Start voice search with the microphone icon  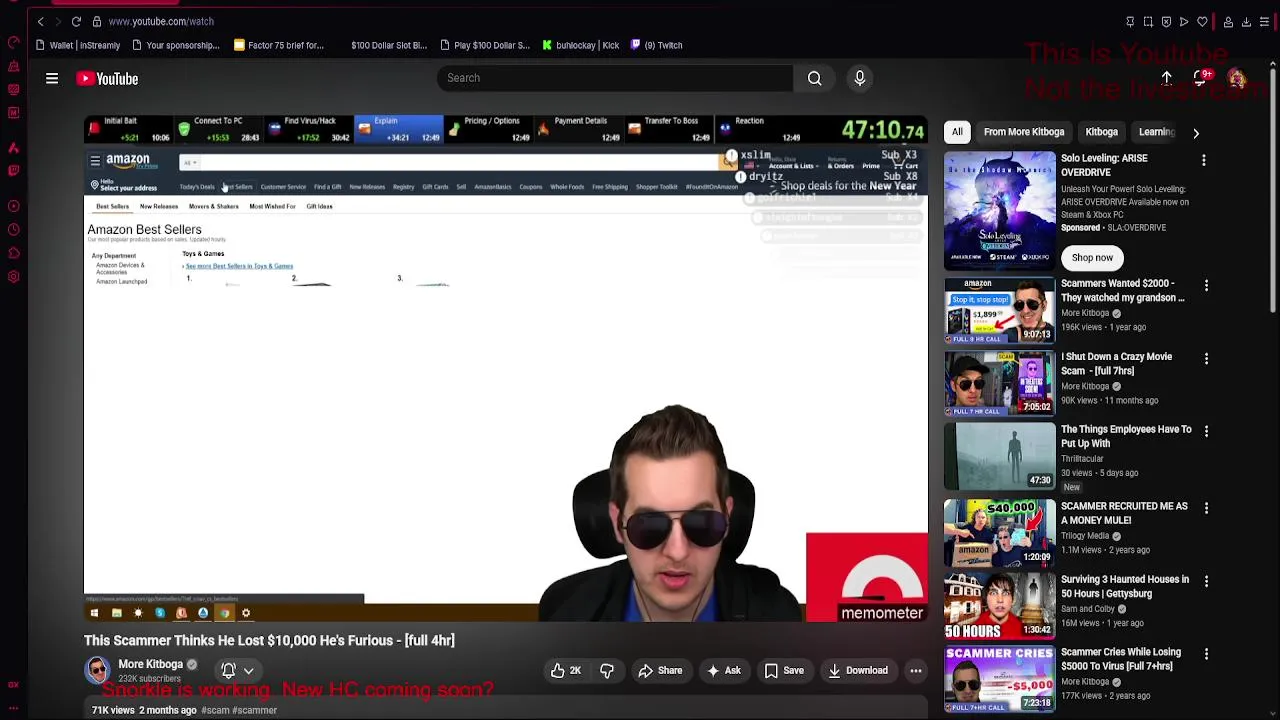point(860,78)
